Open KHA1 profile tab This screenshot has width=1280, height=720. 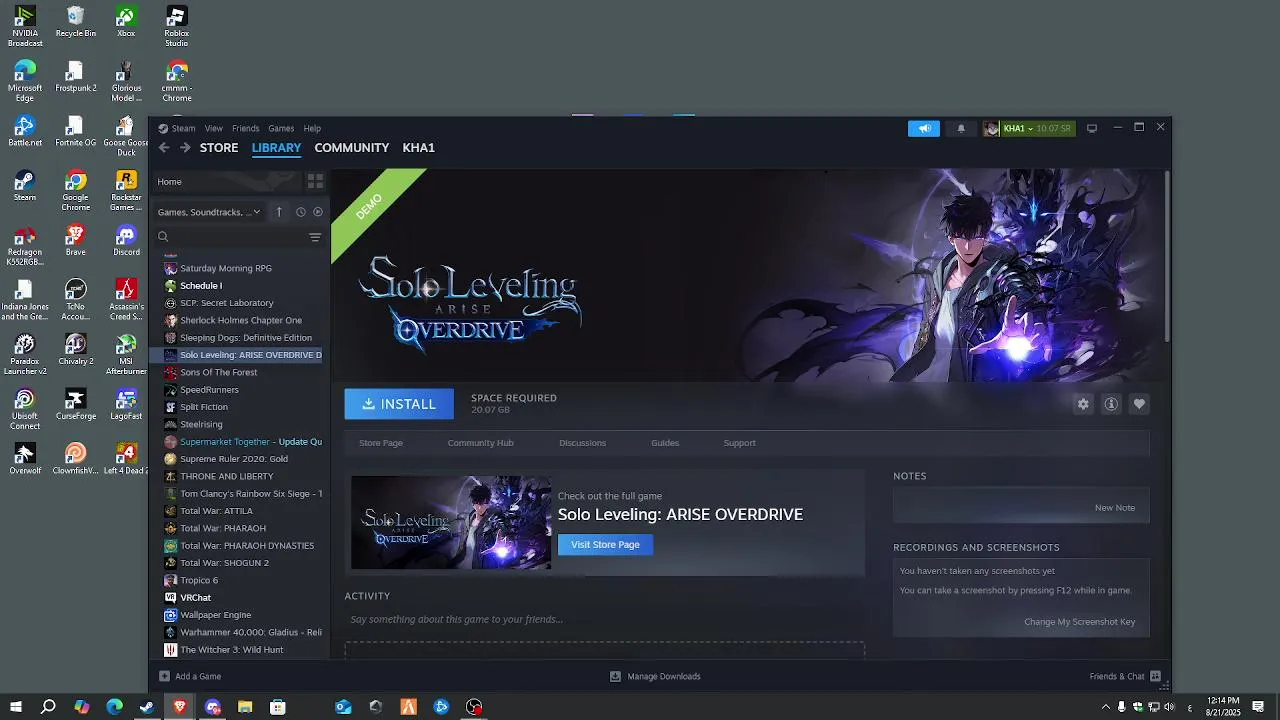coord(418,148)
